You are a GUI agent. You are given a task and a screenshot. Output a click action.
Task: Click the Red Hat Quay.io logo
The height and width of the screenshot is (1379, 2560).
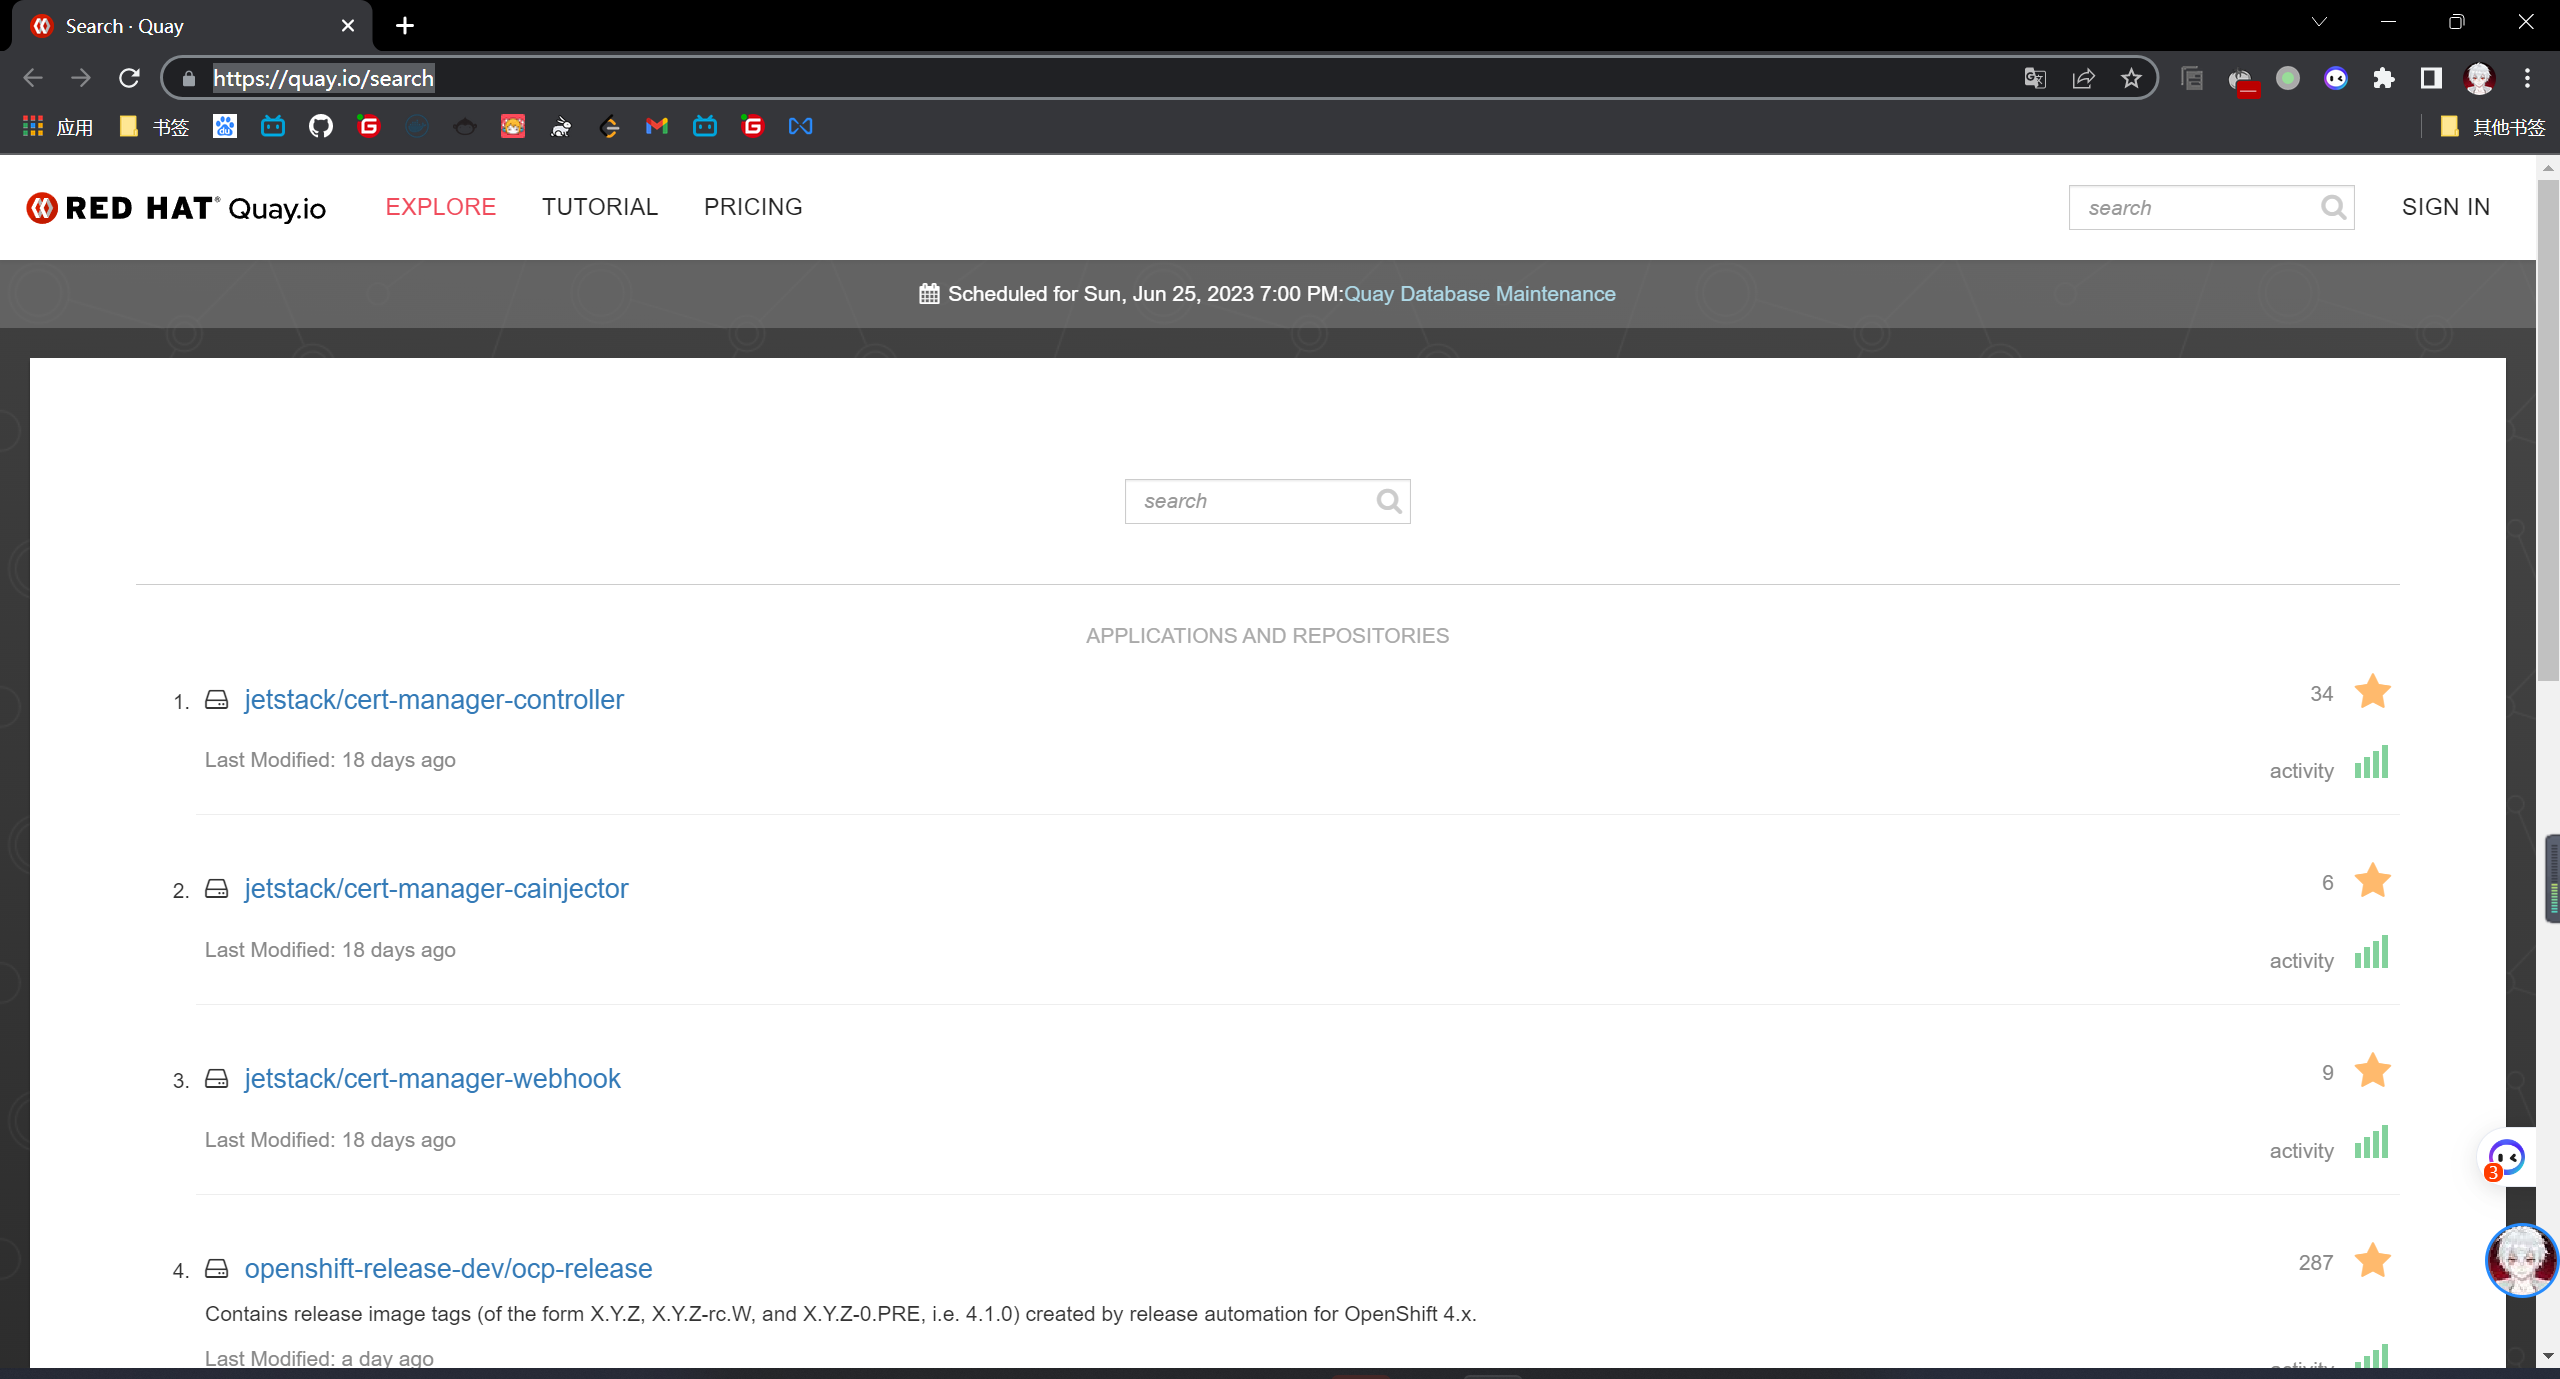pyautogui.click(x=176, y=207)
